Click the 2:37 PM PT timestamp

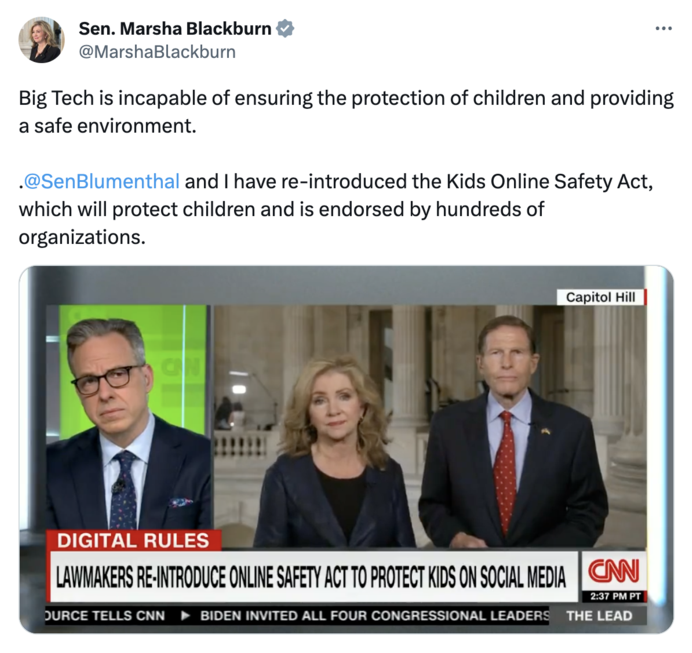click(615, 597)
